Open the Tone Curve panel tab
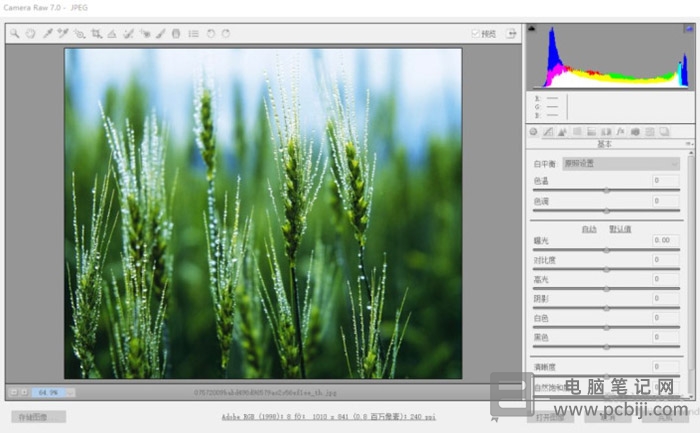Screen dimensions: 700x433 point(548,132)
